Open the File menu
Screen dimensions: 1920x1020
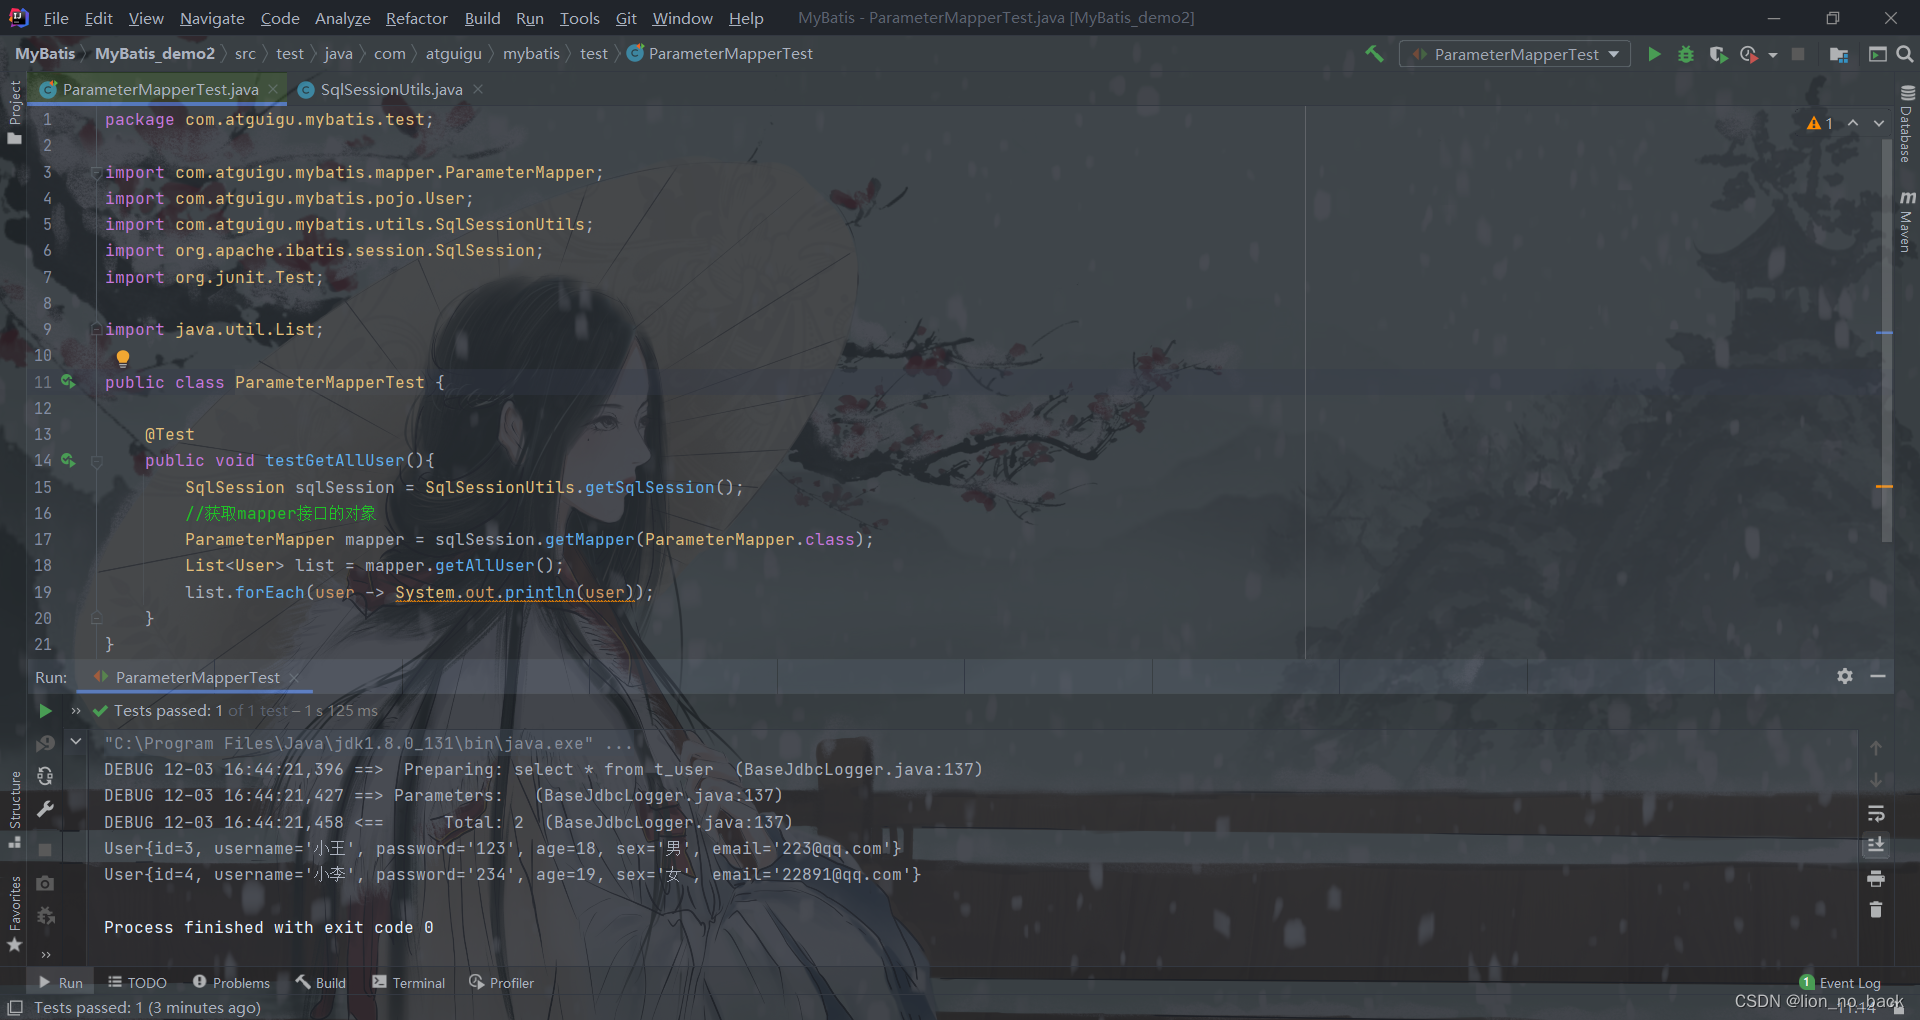coord(56,18)
